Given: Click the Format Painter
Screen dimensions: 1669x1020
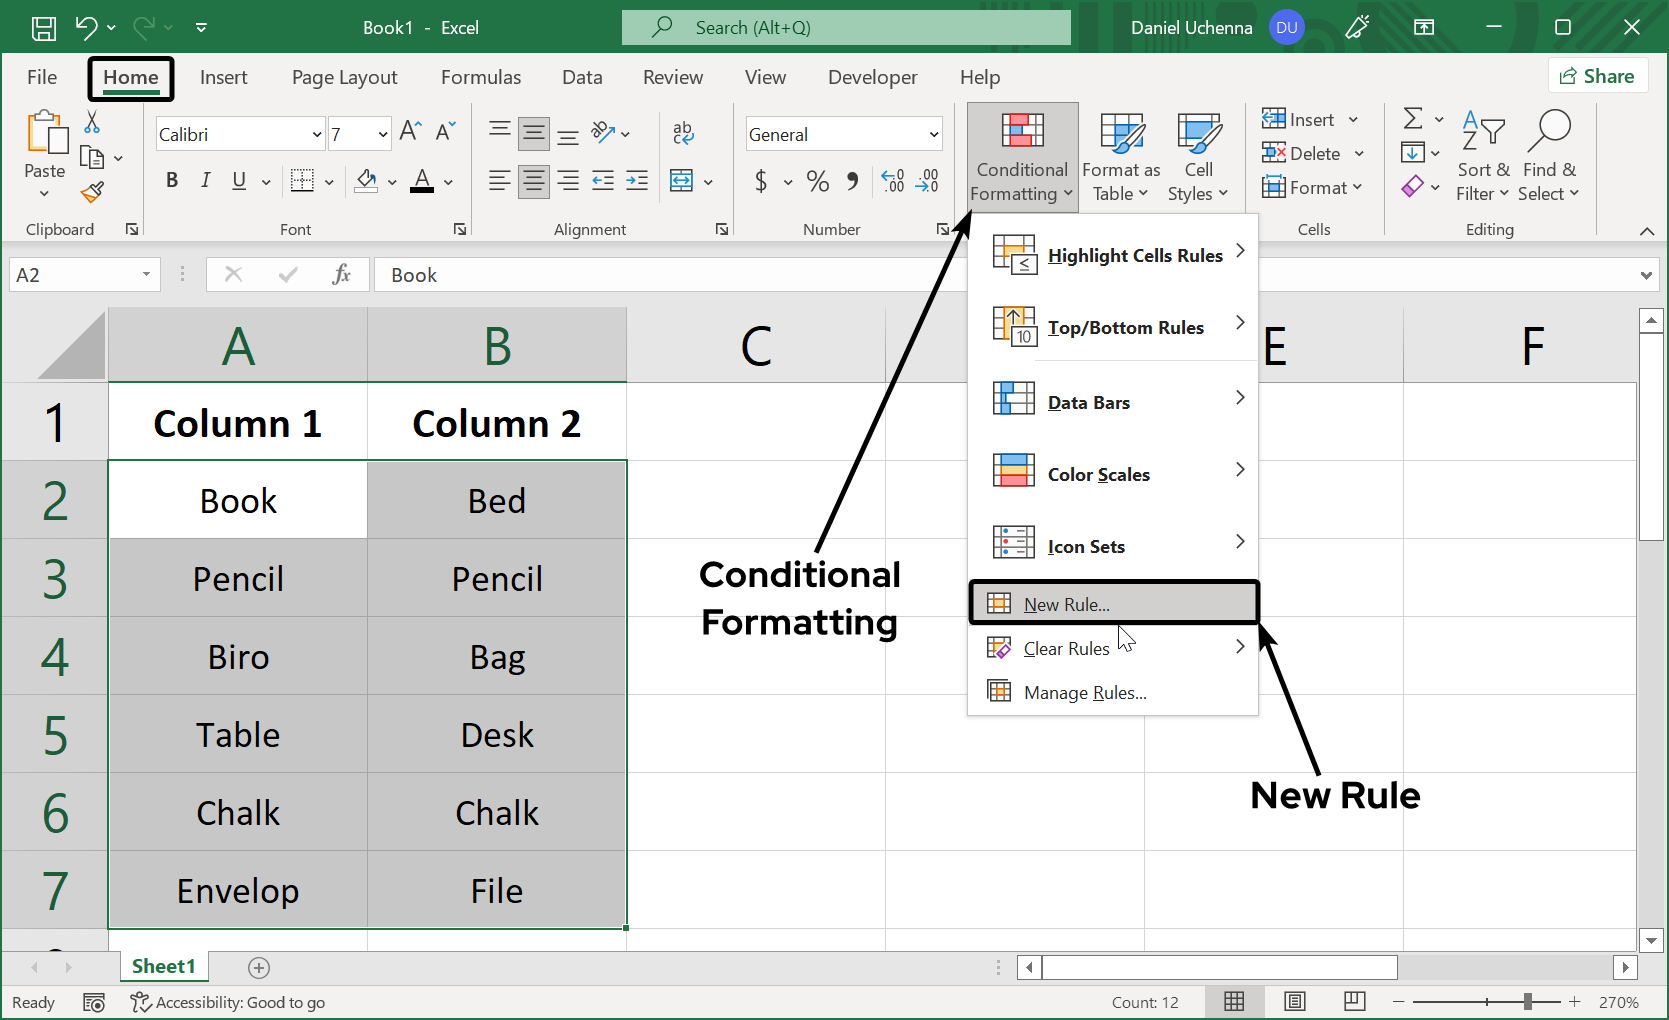Looking at the screenshot, I should click(x=92, y=192).
